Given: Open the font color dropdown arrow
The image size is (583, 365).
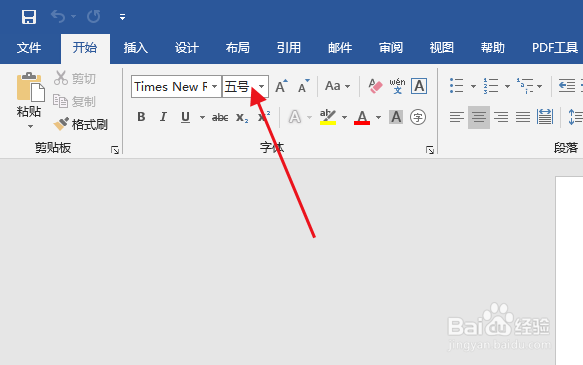Looking at the screenshot, I should 379,117.
